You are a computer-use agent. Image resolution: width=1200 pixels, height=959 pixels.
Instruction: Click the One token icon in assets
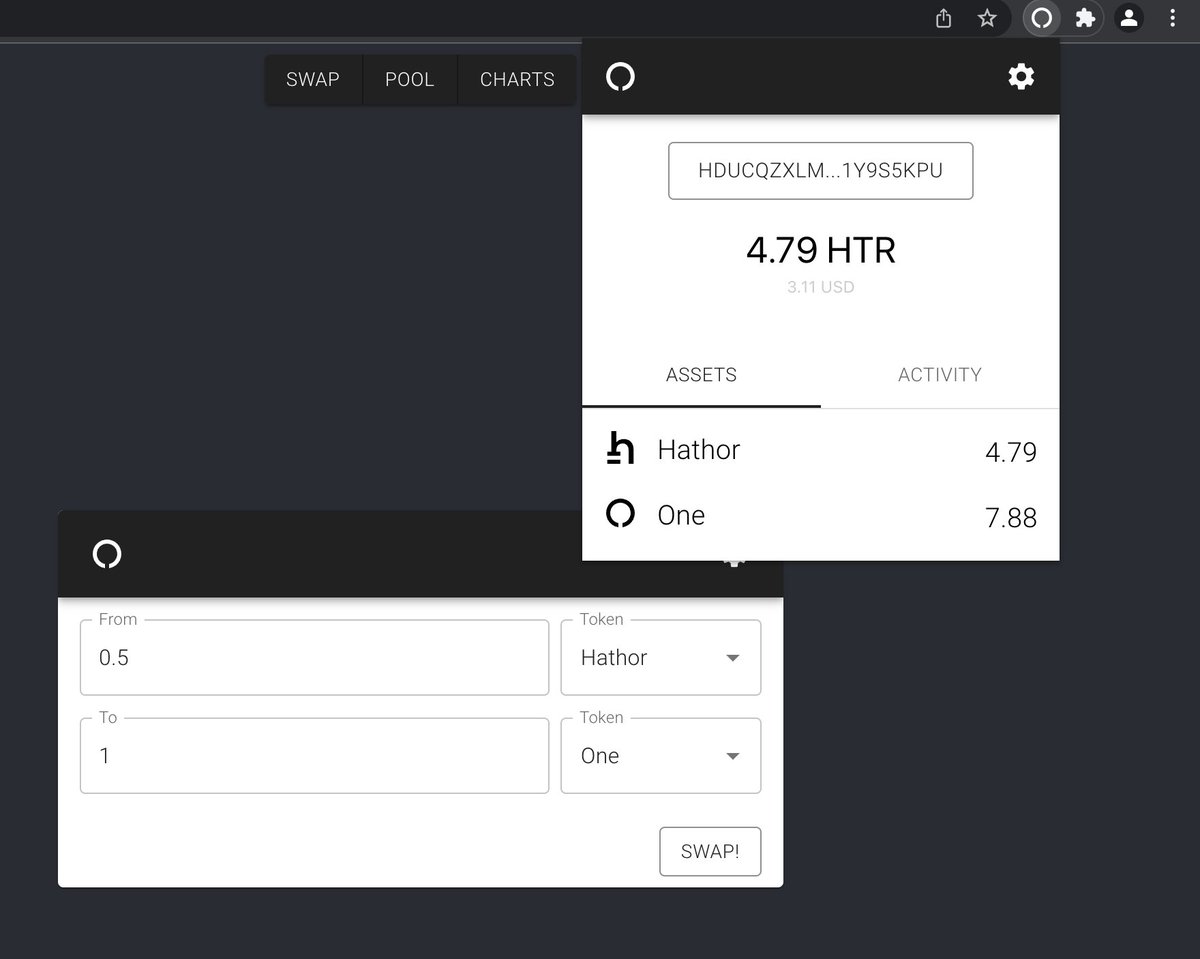coord(621,514)
